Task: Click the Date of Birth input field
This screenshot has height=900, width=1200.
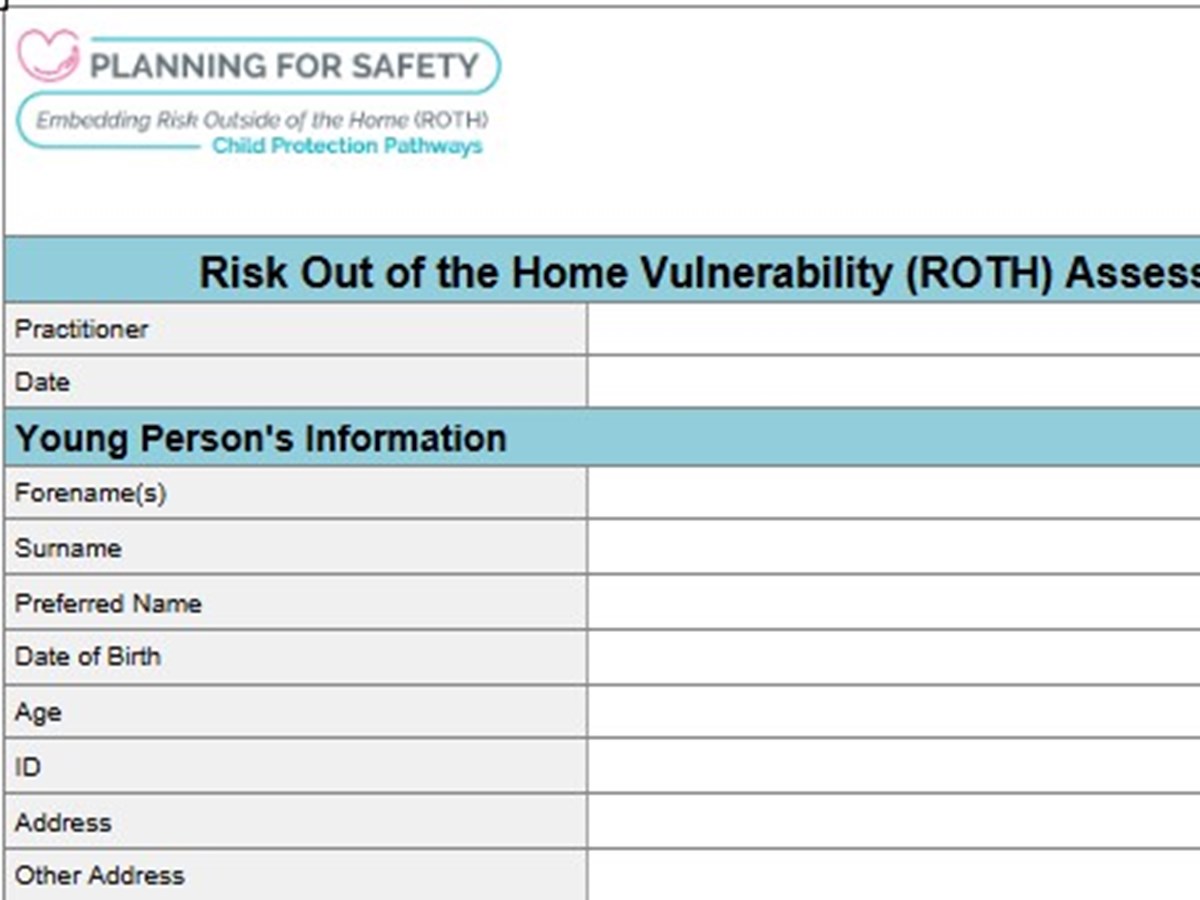Action: click(893, 657)
